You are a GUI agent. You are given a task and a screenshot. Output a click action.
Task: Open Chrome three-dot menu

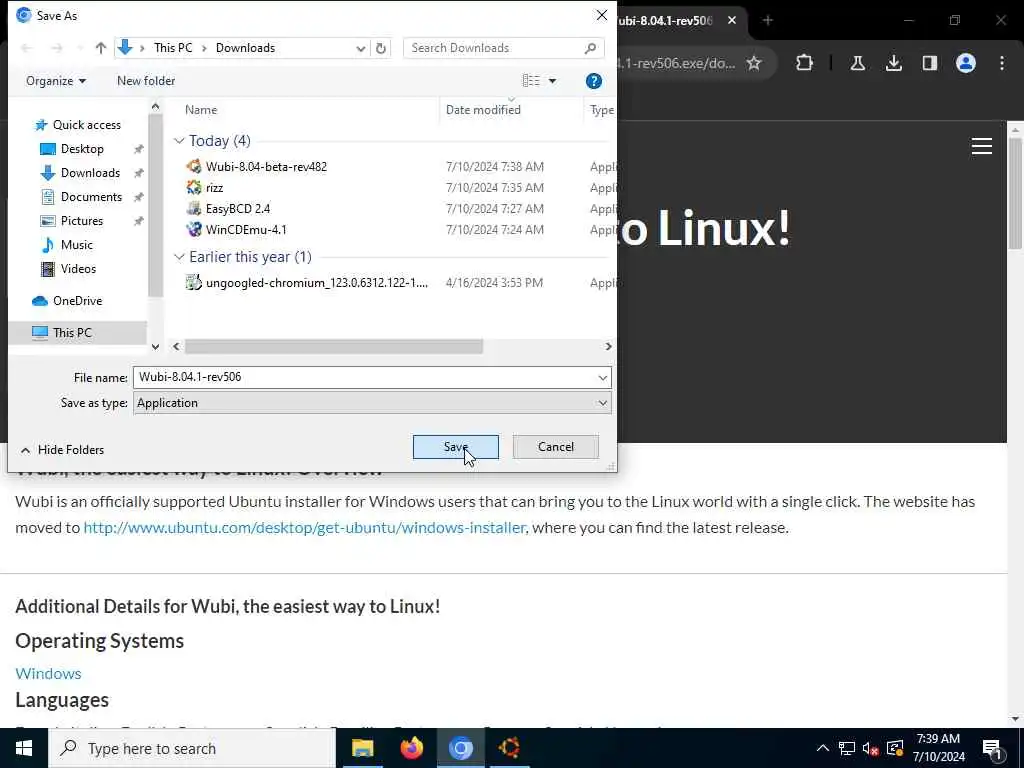tap(1002, 63)
